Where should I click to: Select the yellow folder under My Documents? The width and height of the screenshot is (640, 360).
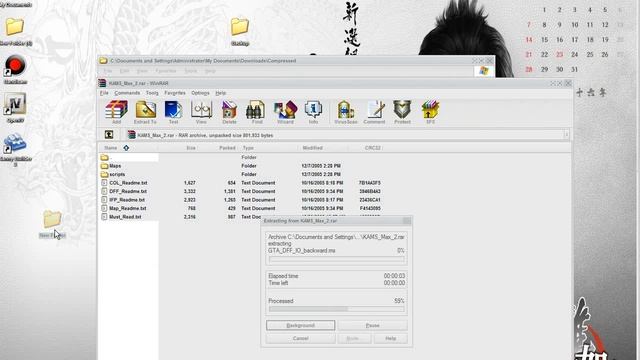click(15, 27)
